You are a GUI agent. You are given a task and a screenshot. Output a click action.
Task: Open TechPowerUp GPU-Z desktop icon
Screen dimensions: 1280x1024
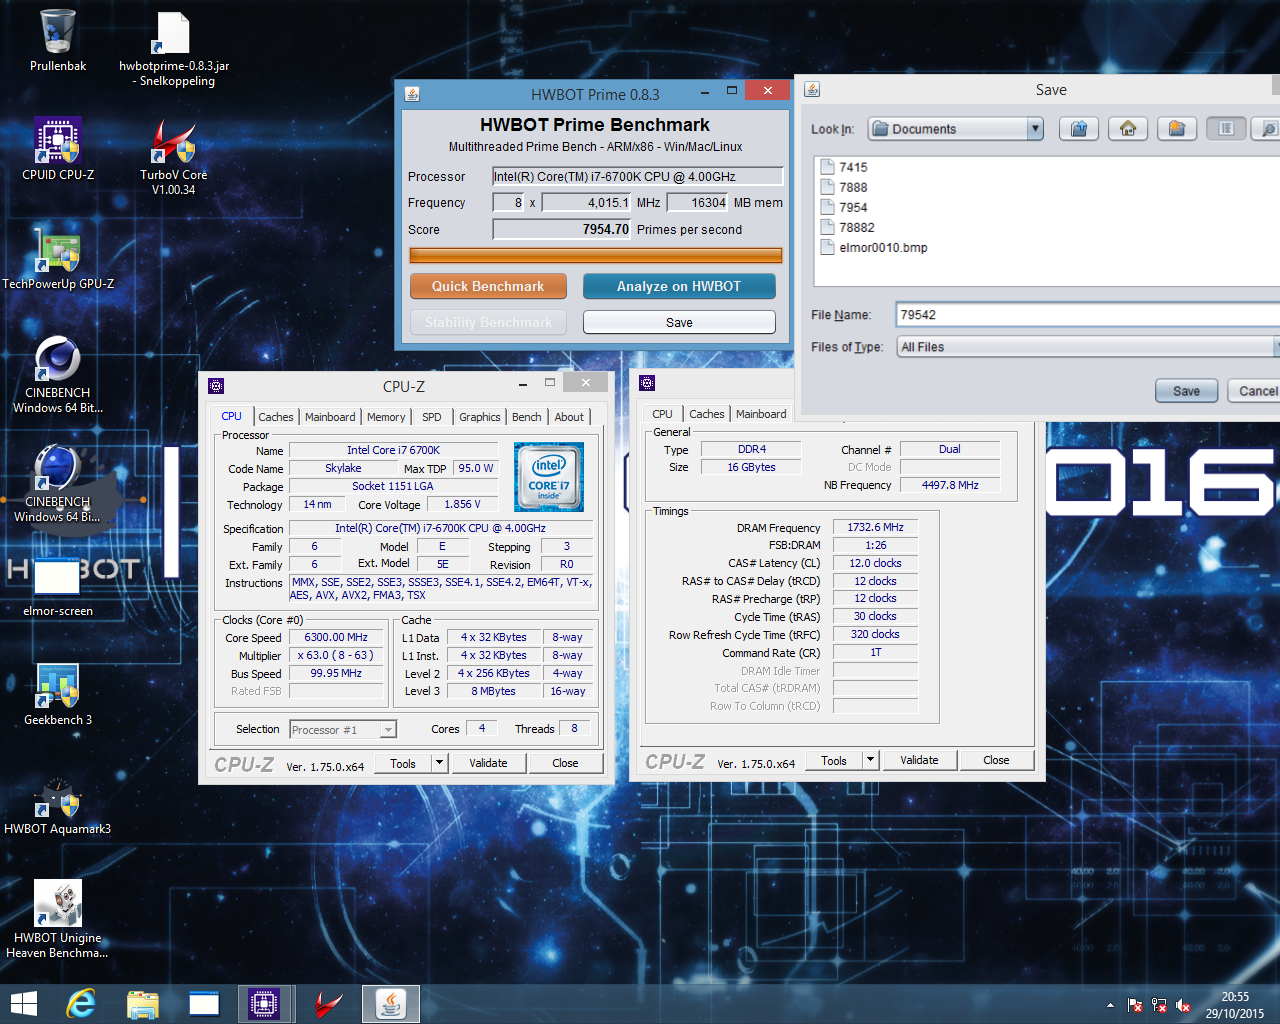point(58,258)
